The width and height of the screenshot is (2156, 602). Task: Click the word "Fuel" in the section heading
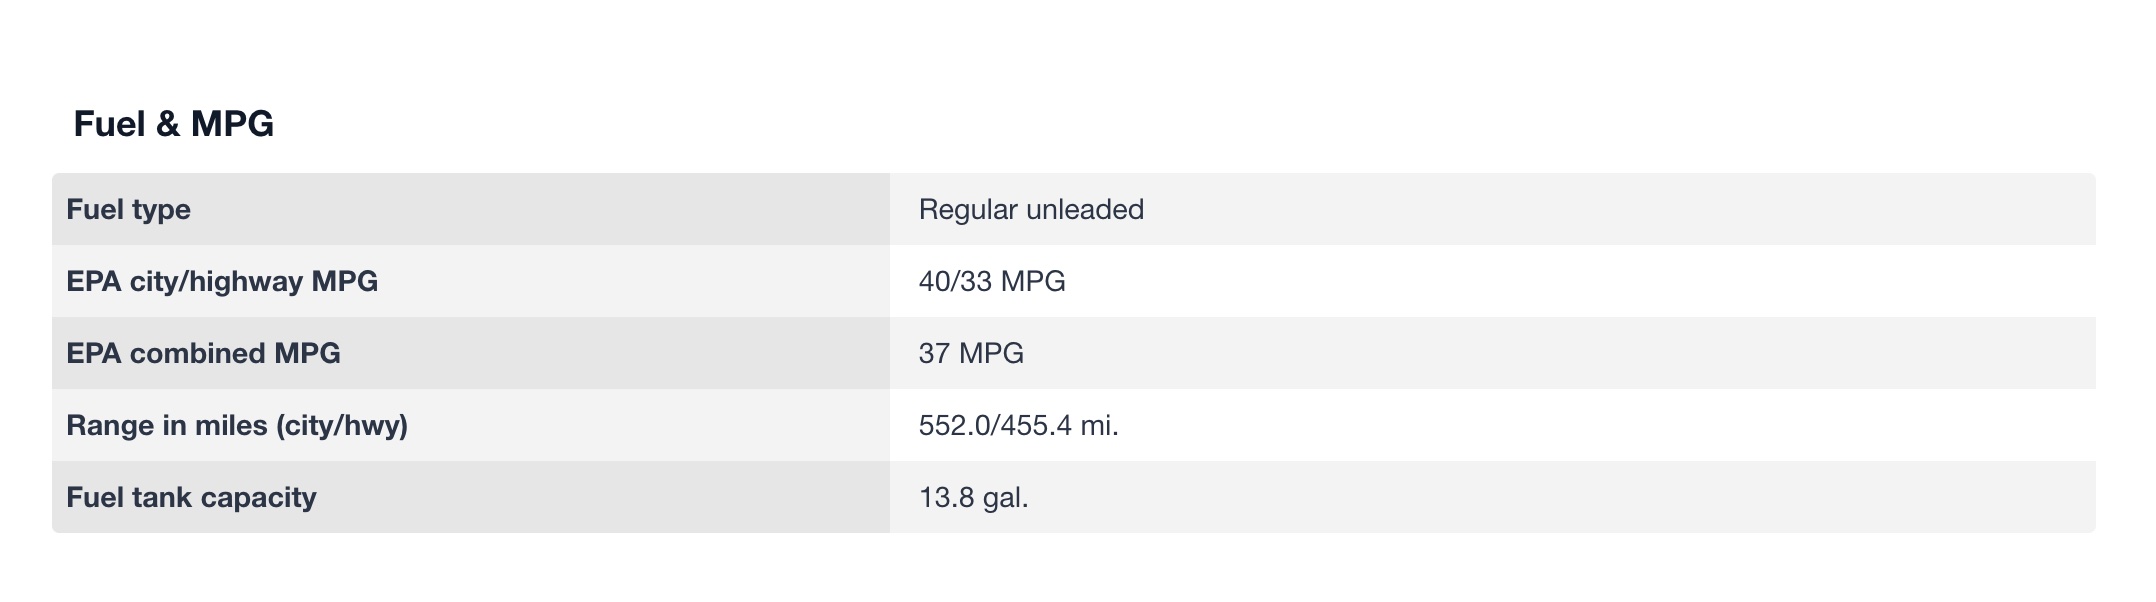tap(109, 124)
